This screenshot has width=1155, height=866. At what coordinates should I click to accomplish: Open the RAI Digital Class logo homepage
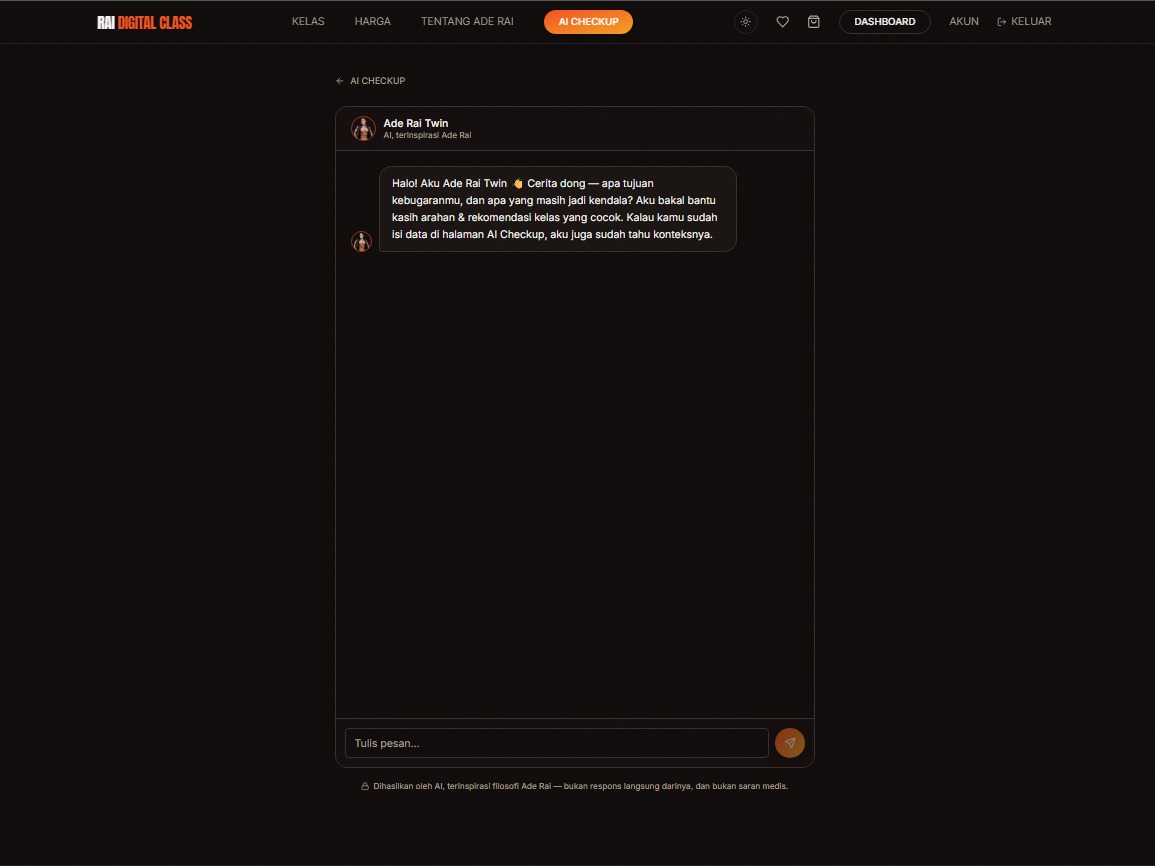pyautogui.click(x=144, y=22)
